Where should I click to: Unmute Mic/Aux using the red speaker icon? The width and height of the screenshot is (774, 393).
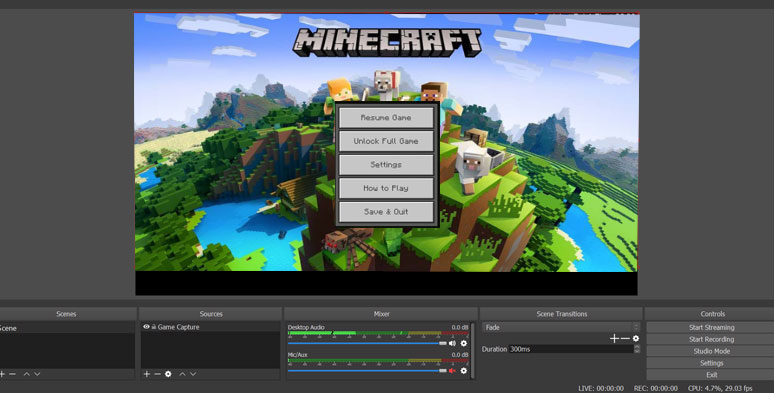click(452, 371)
